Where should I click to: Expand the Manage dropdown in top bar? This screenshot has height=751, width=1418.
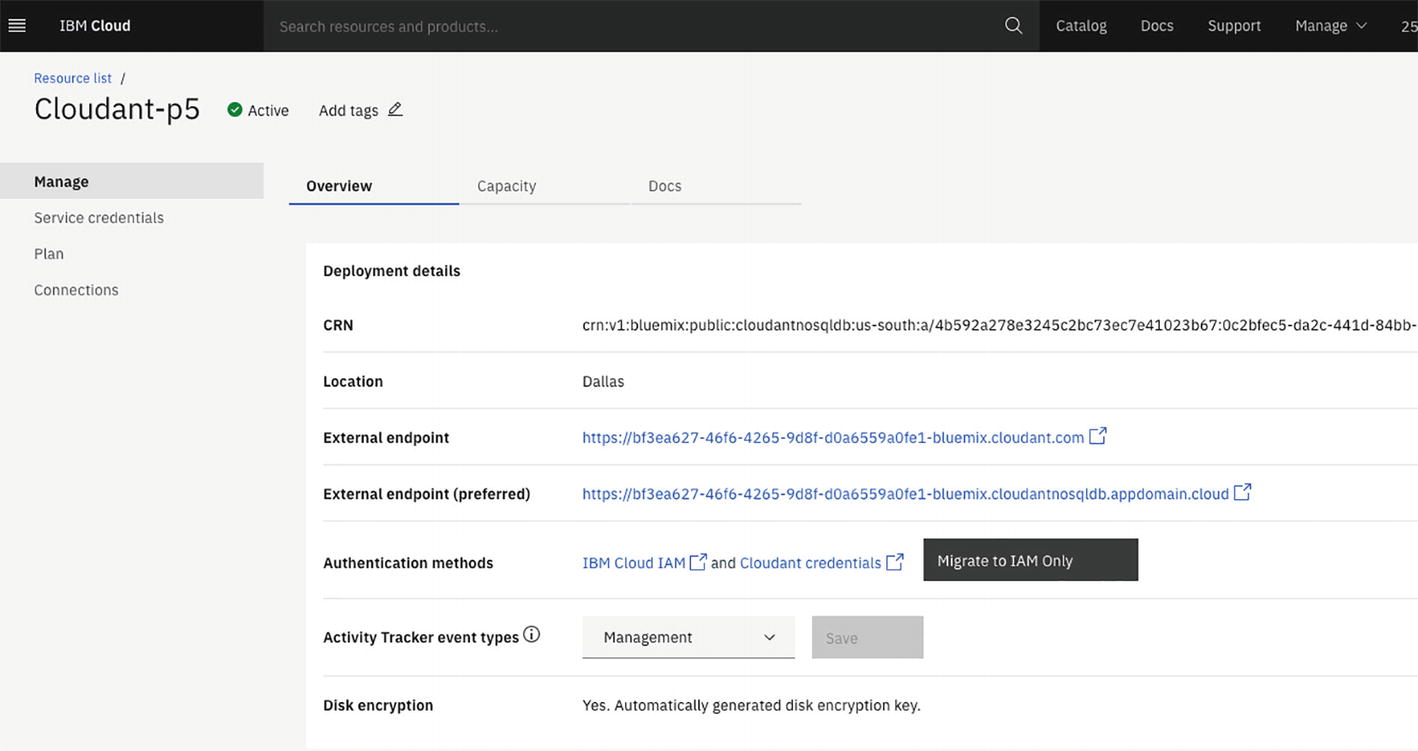[1330, 26]
